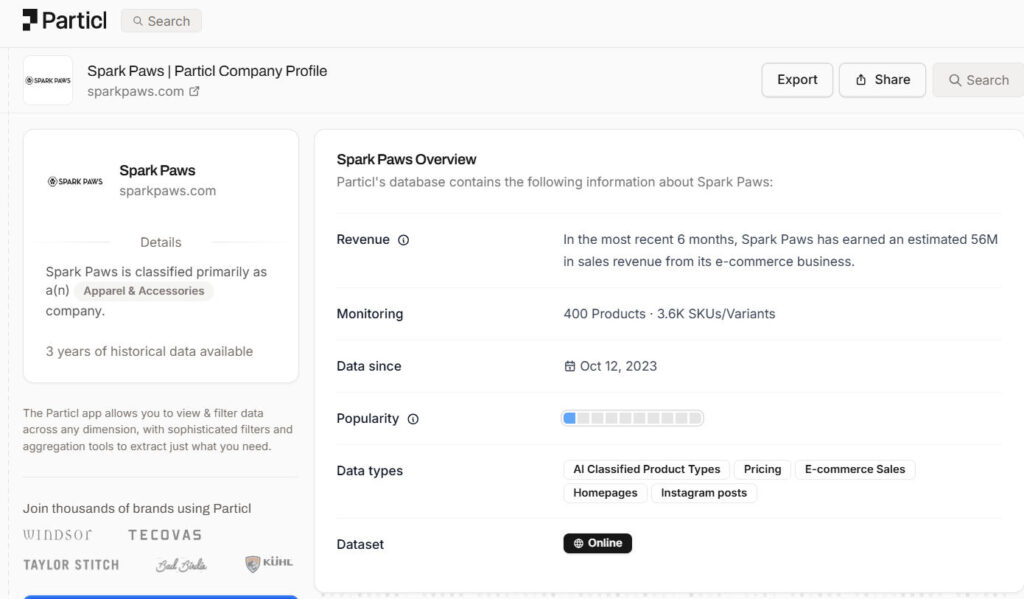Select the E-commerce Sales tag
Viewport: 1024px width, 599px height.
[x=855, y=469]
